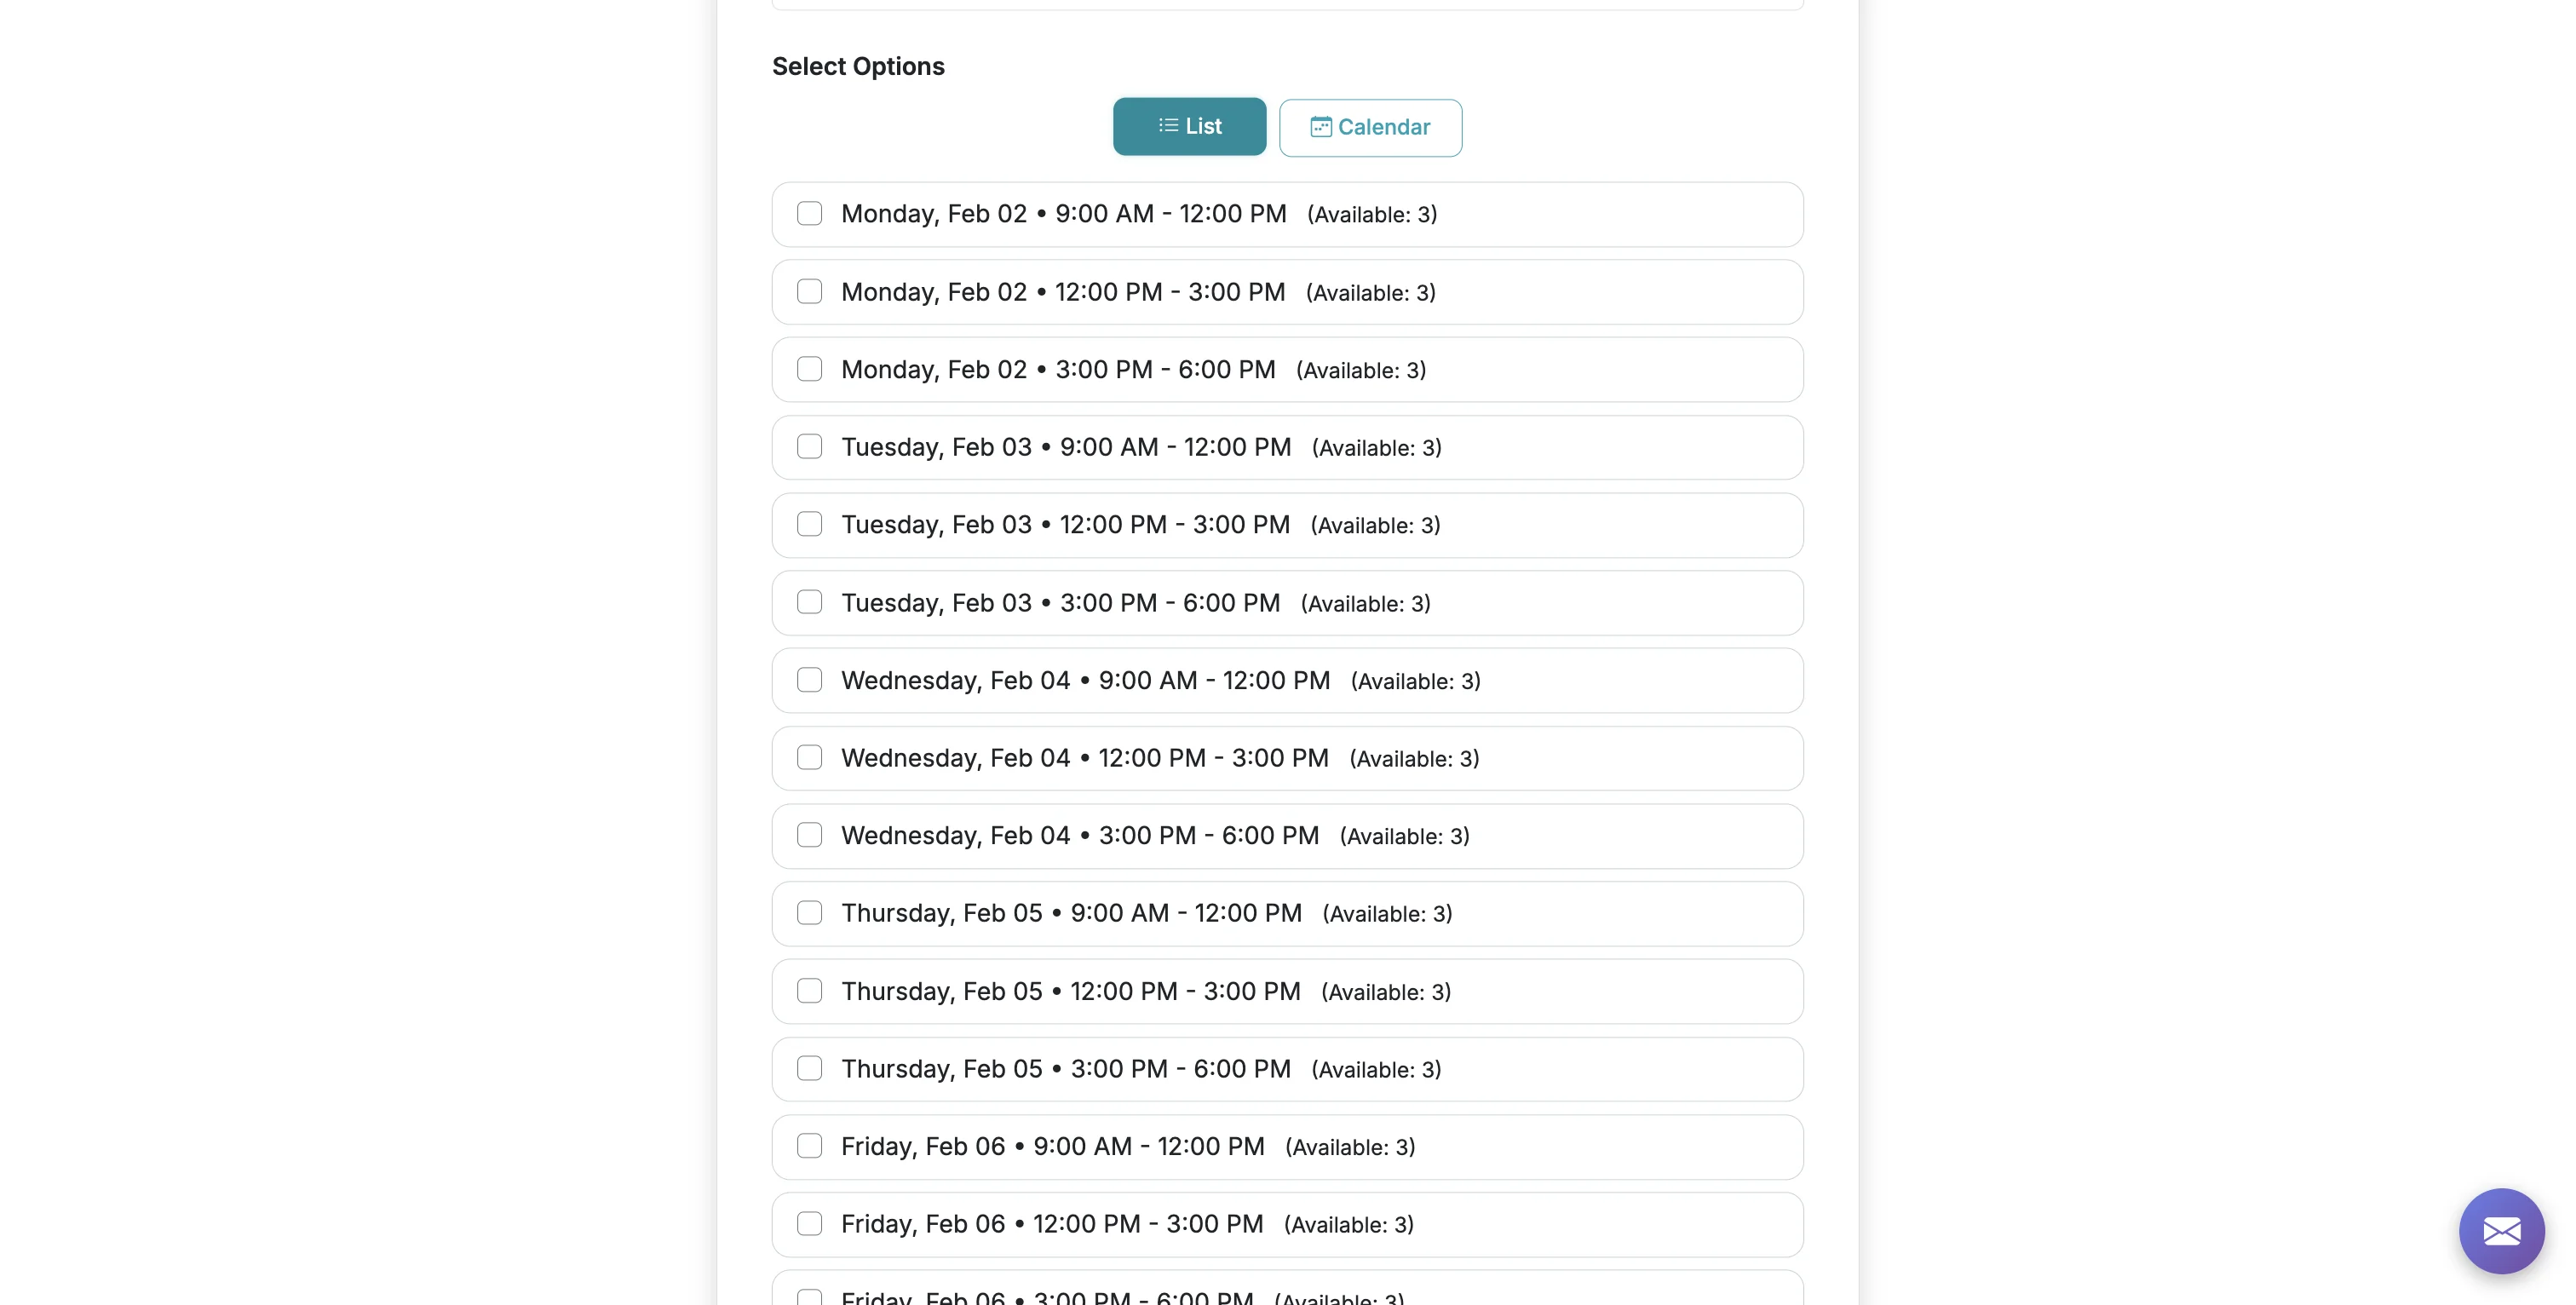
Task: Check the Monday Feb 02 9:00 AM slot
Action: click(x=809, y=213)
